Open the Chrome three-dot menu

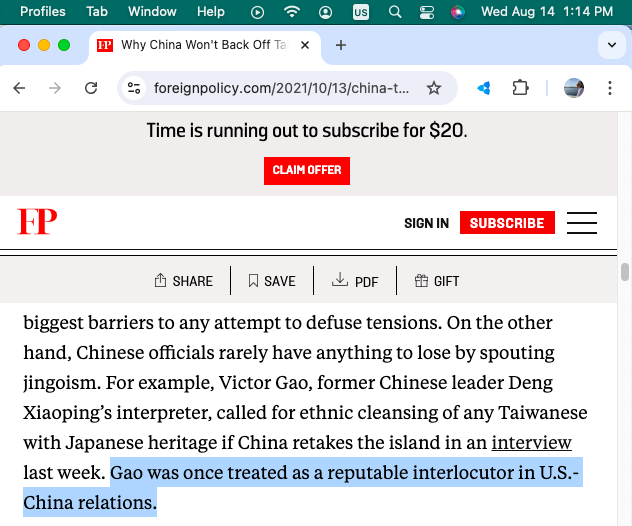(x=610, y=88)
